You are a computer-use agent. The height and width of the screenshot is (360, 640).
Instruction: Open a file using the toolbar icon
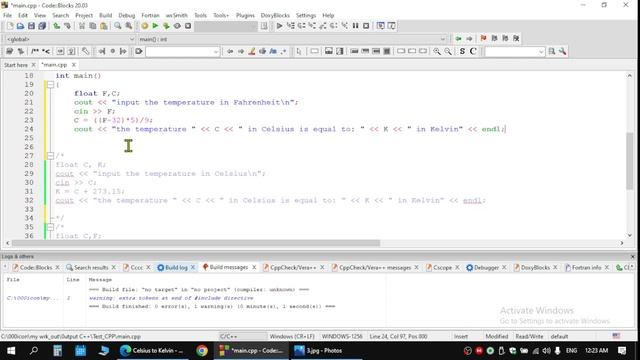click(20, 26)
